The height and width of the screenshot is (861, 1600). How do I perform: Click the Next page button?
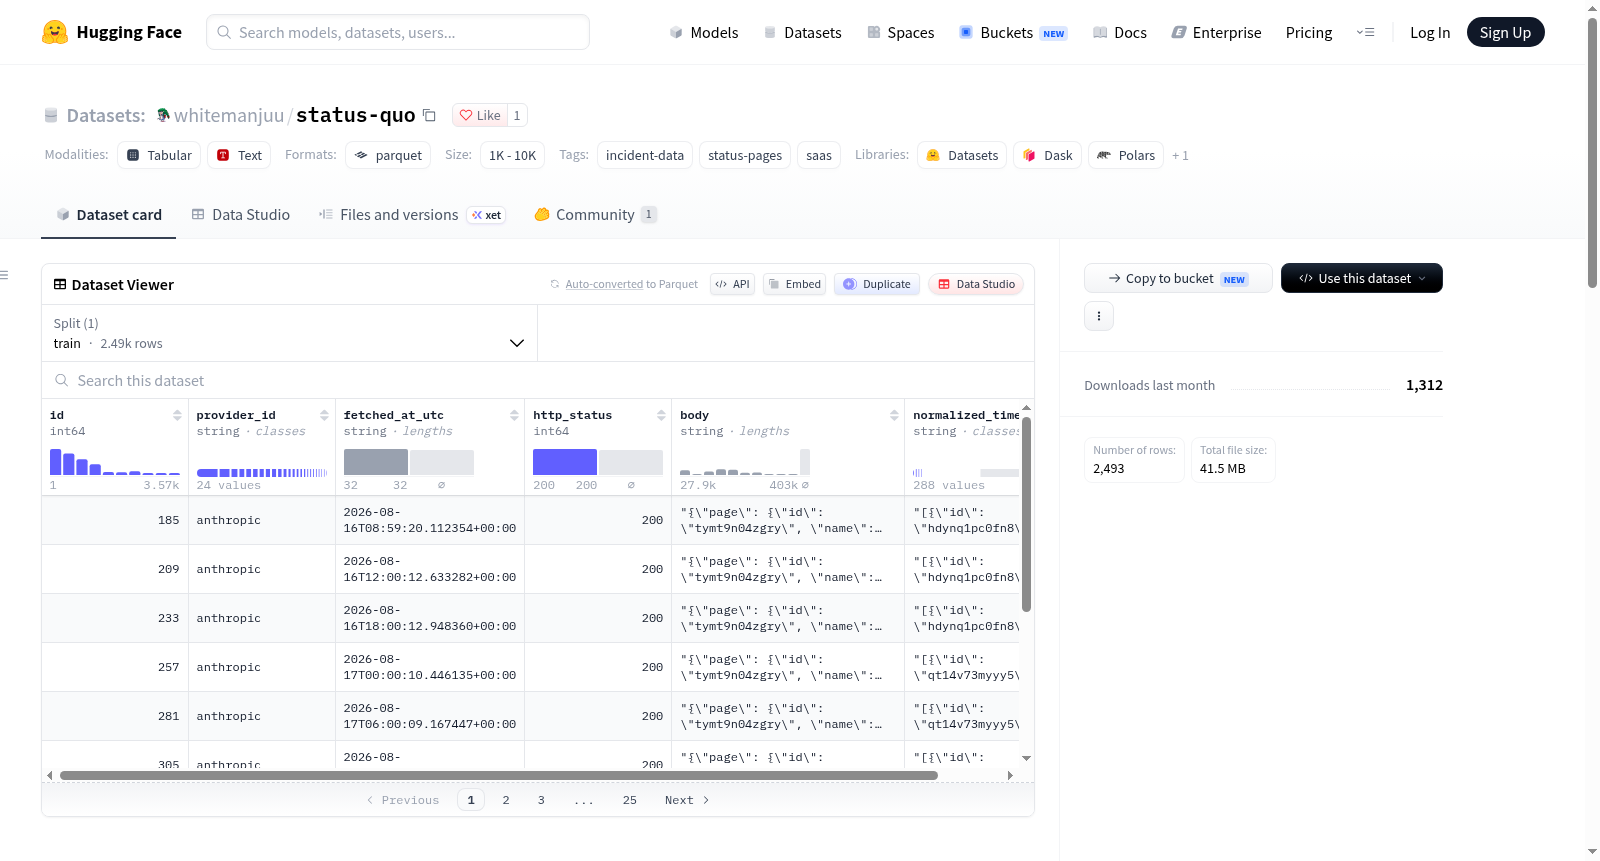click(x=687, y=800)
